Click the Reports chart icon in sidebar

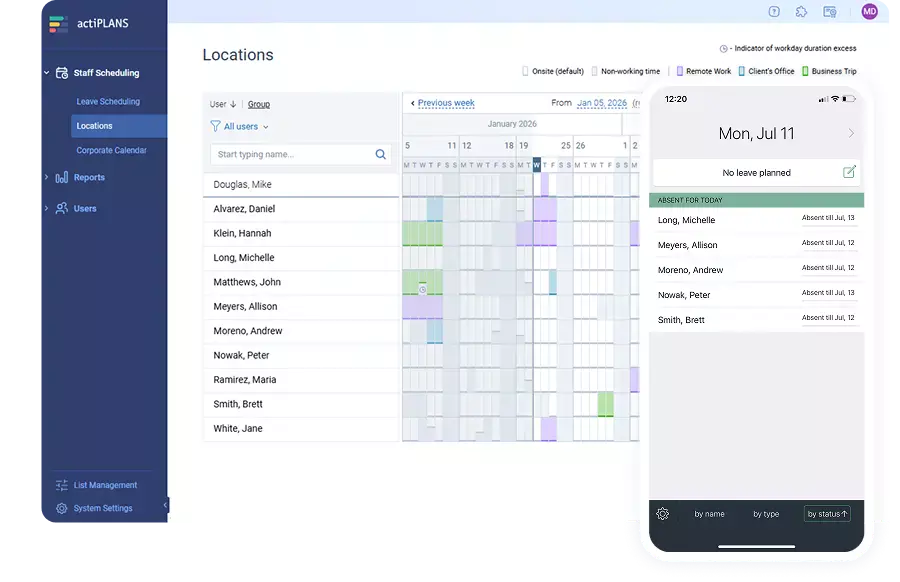[61, 178]
